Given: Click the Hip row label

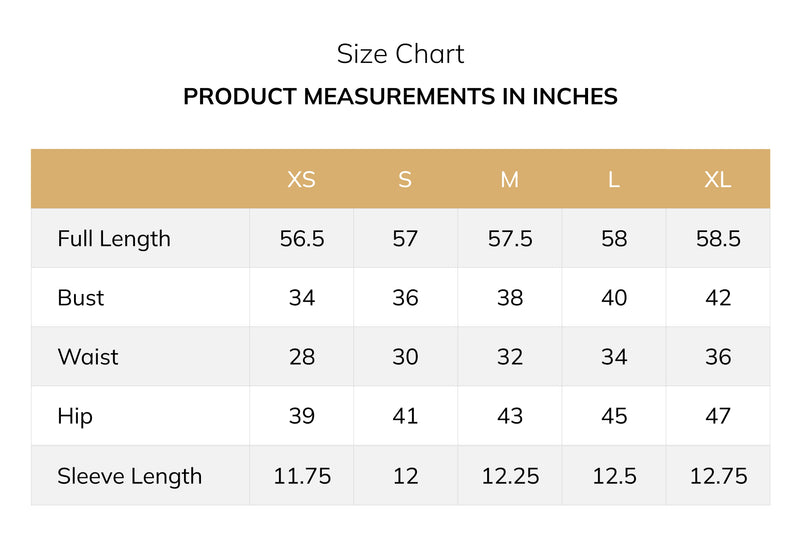Looking at the screenshot, I should point(75,416).
